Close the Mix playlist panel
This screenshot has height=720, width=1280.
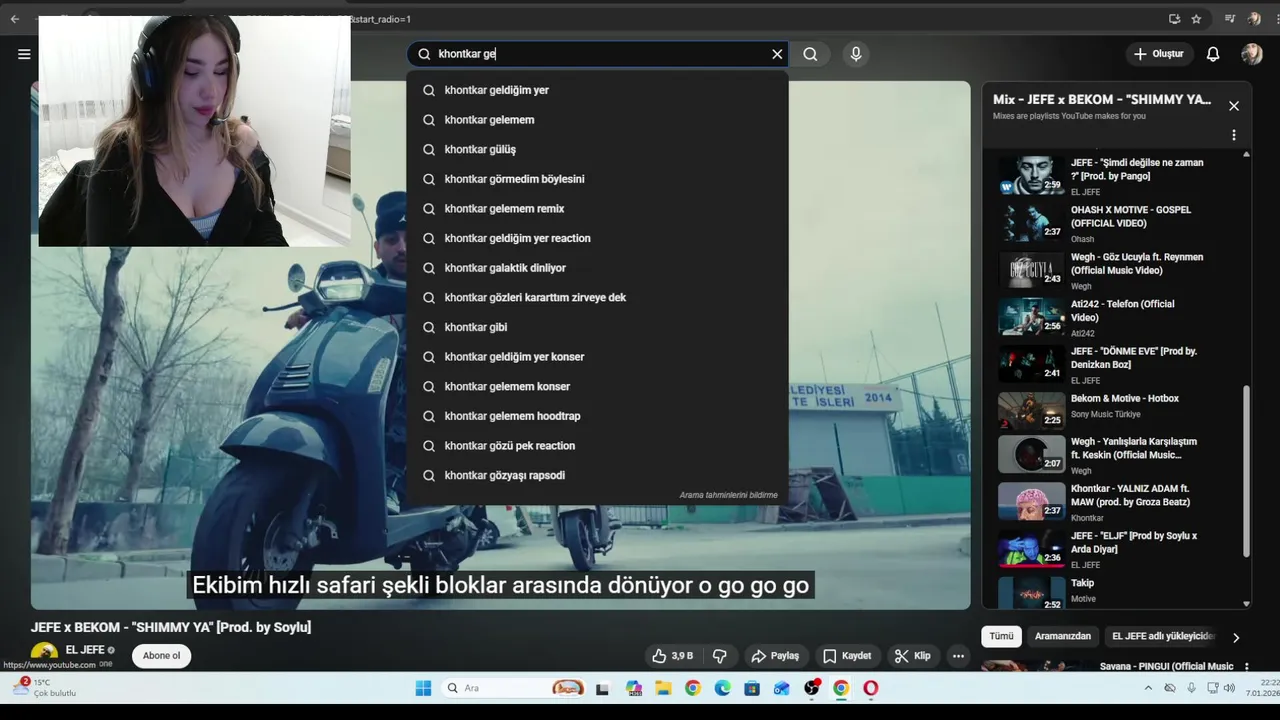[1234, 106]
